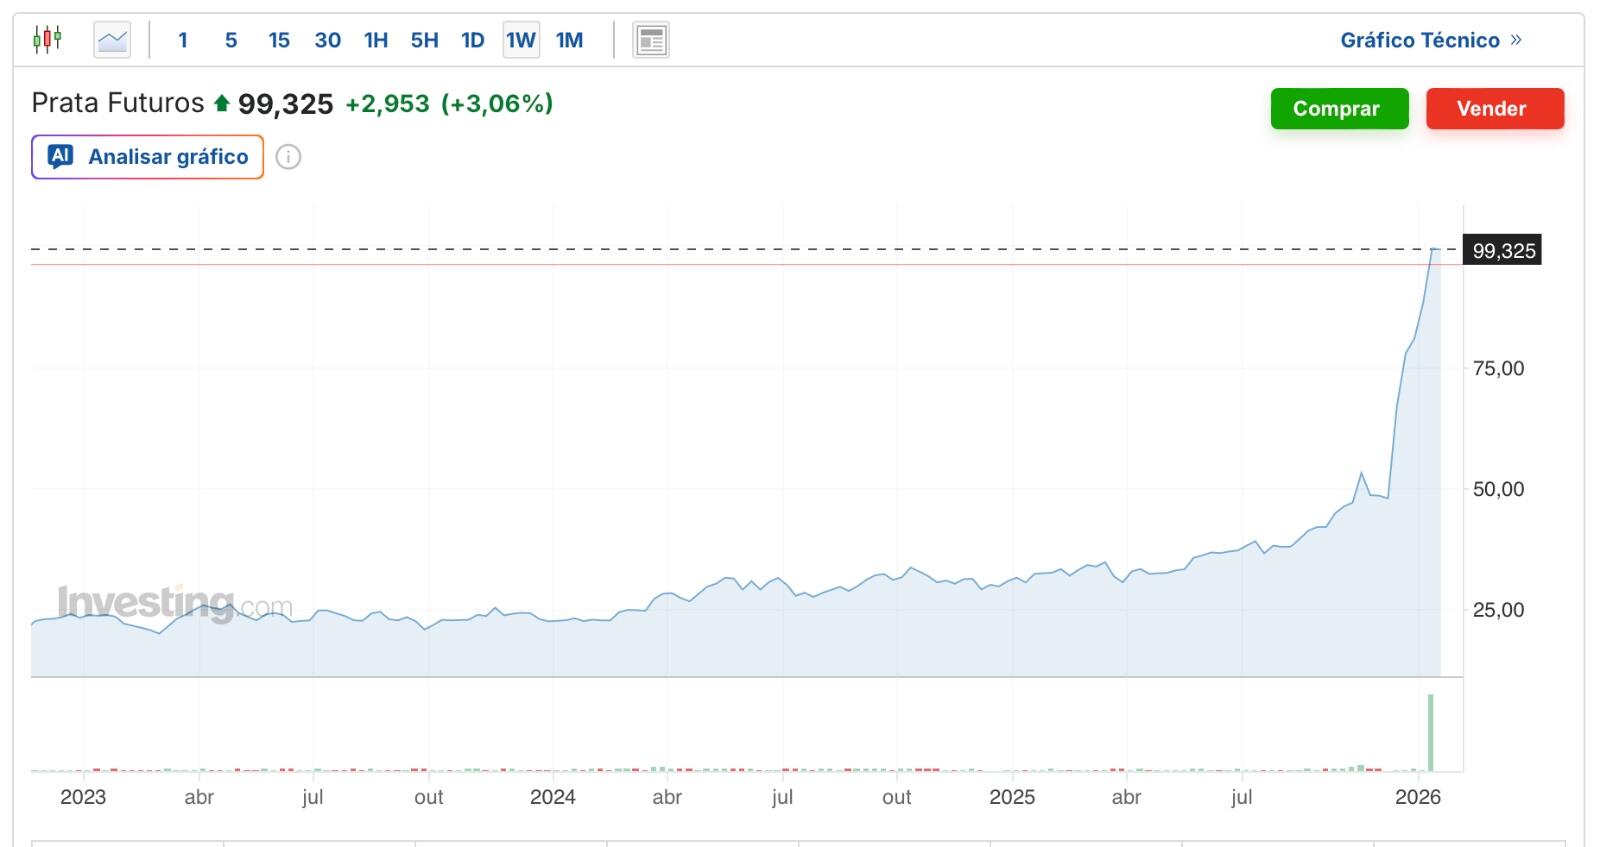Screen dimensions: 1600x847
Task: Click the 99,325 price label on axis
Action: 1503,250
